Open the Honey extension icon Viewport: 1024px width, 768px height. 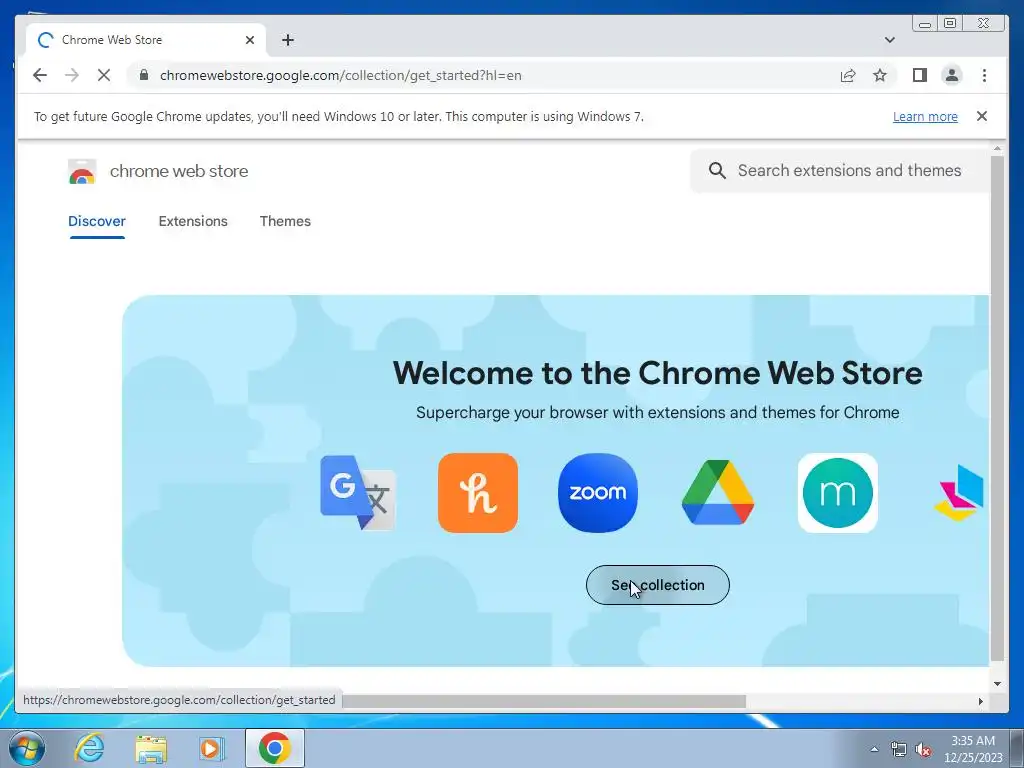(x=478, y=492)
